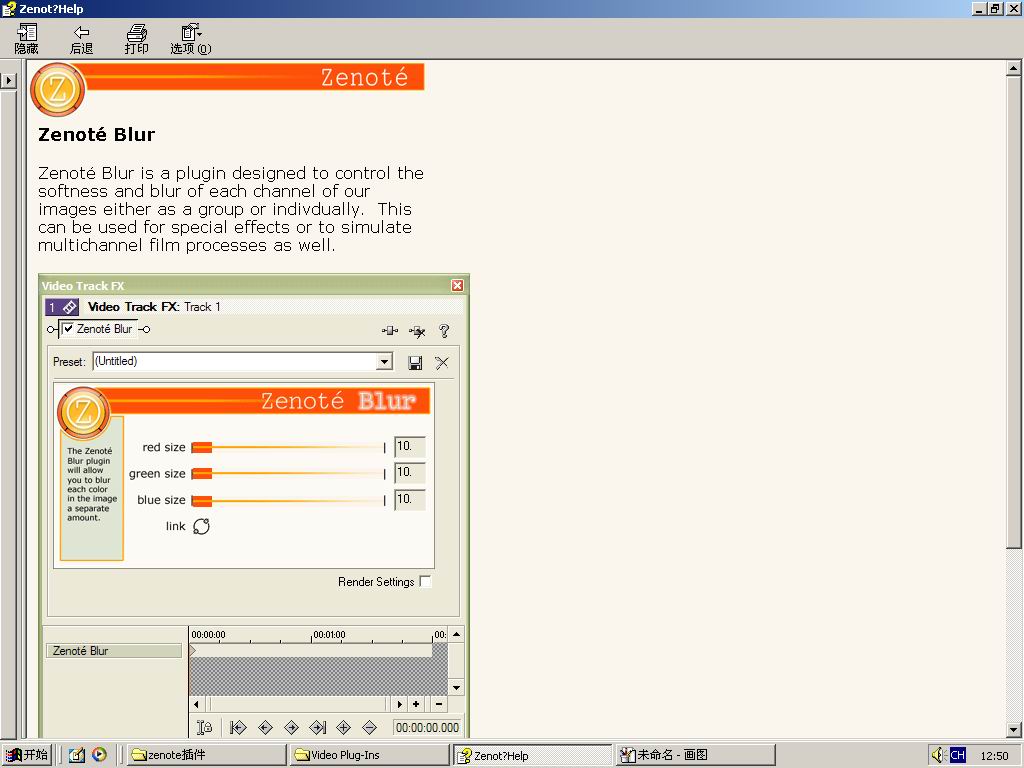
Task: Click the plug-in chain icon
Action: click(390, 331)
